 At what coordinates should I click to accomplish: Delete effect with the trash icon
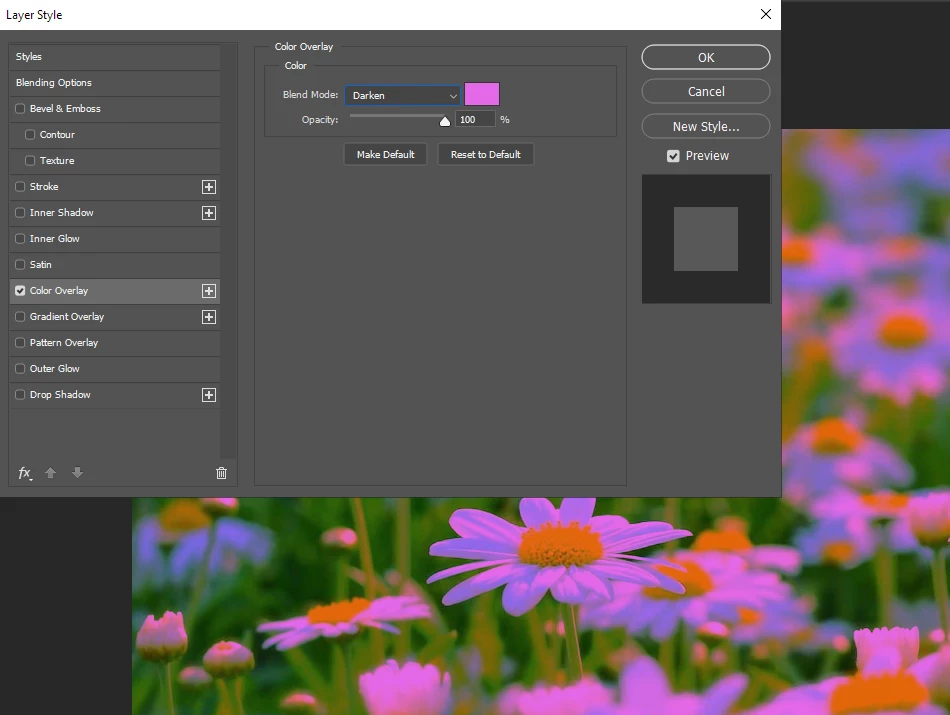click(221, 473)
